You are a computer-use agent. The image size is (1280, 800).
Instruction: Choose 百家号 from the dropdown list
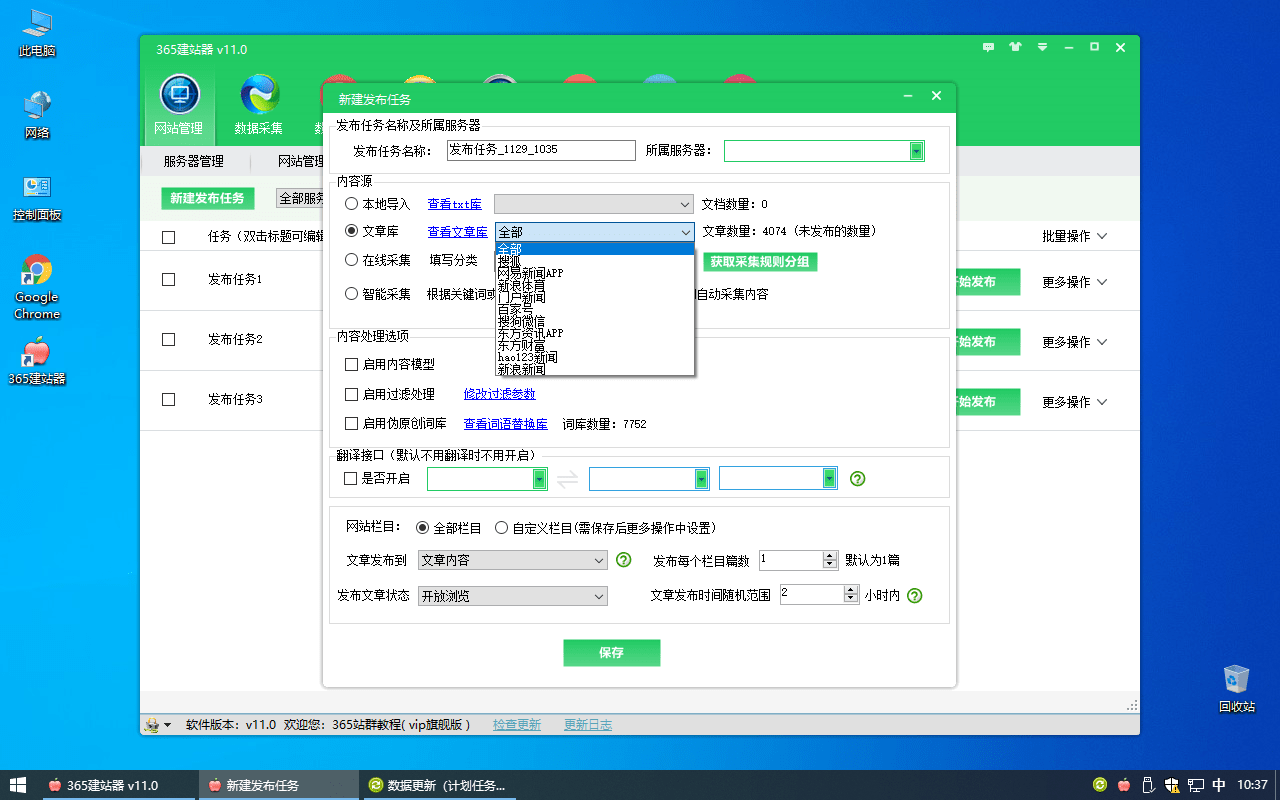point(594,309)
